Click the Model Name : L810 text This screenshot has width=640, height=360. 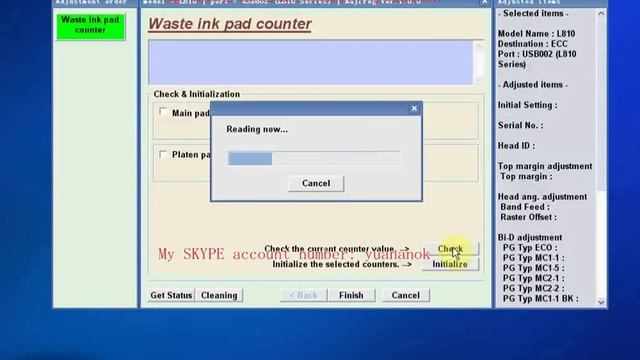tap(536, 34)
